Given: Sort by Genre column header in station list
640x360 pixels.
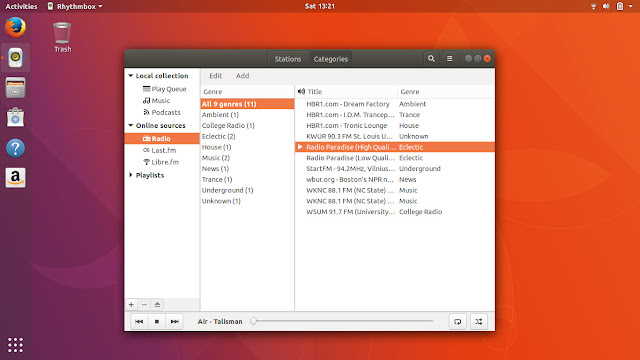Looking at the screenshot, I should (446, 92).
